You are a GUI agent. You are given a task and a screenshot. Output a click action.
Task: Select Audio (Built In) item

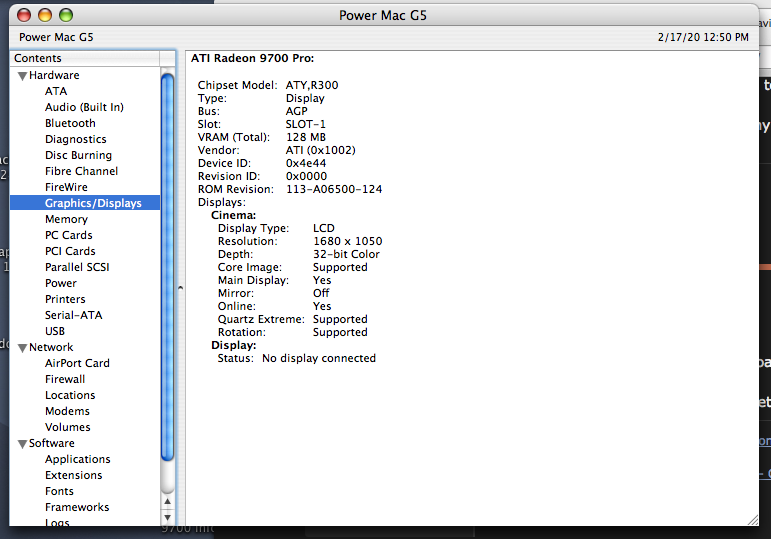tap(84, 107)
